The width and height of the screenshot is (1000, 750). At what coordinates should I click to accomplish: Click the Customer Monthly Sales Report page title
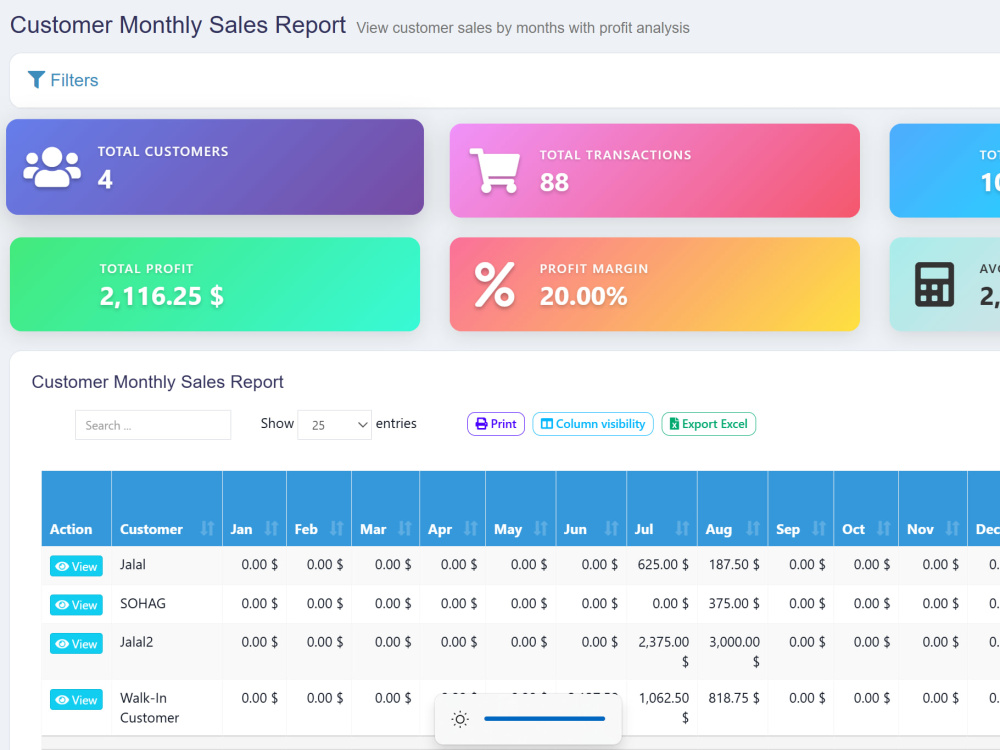(x=178, y=25)
